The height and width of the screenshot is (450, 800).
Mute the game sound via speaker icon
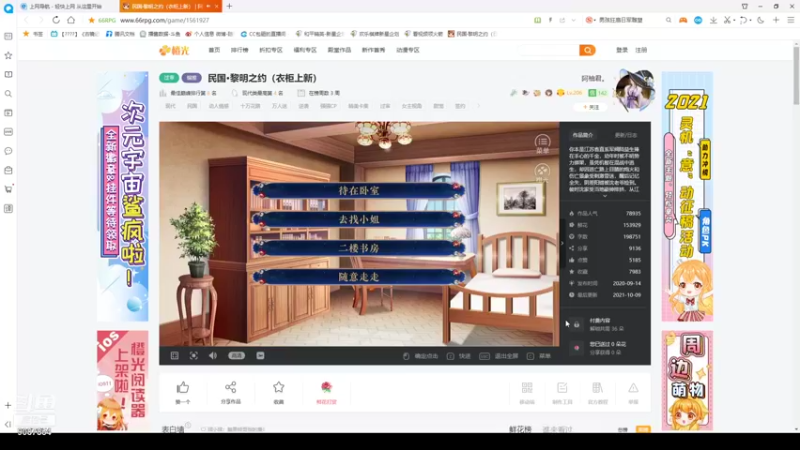213,356
